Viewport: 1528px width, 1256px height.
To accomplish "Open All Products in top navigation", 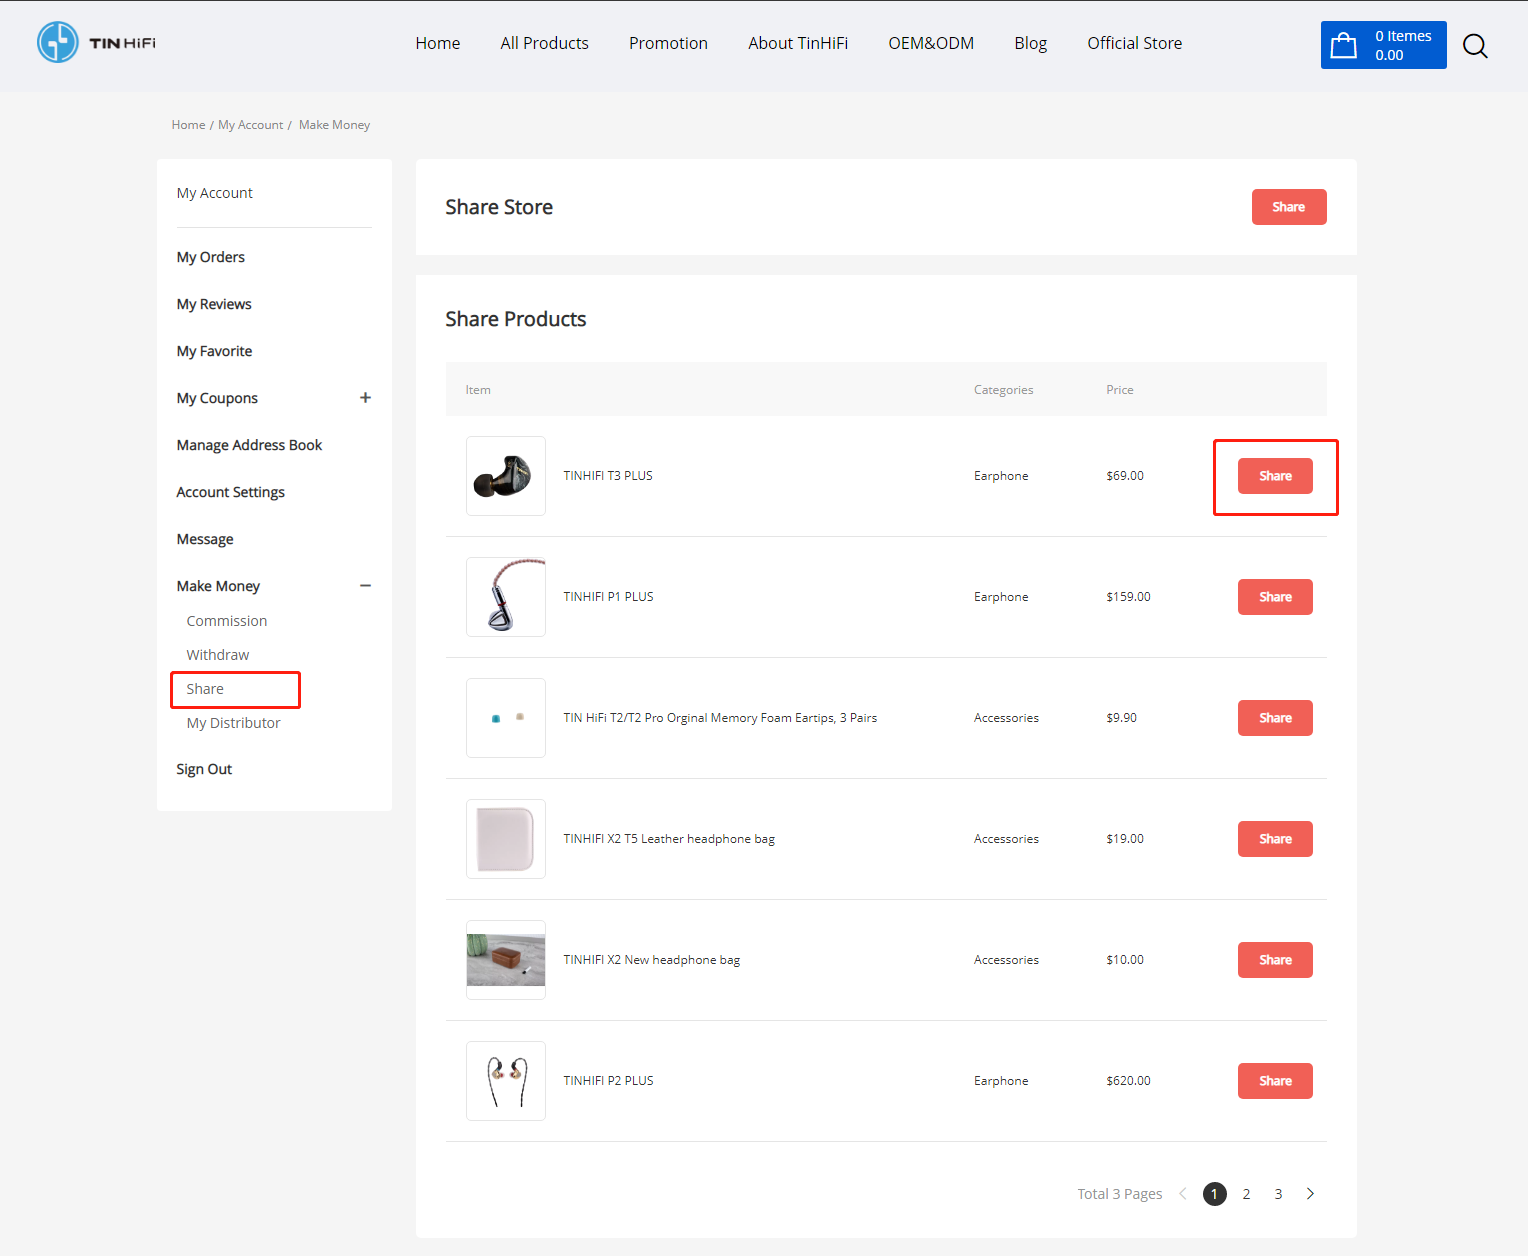I will point(544,43).
